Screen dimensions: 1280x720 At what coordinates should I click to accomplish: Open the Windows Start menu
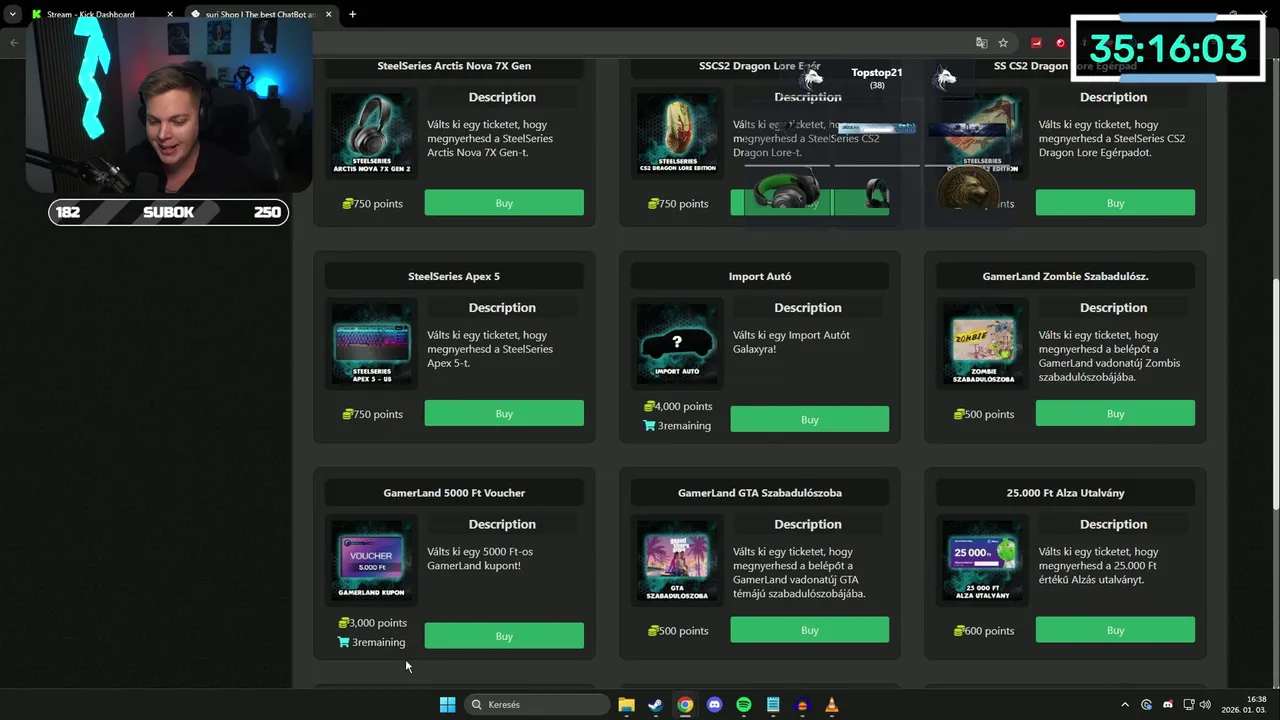447,704
